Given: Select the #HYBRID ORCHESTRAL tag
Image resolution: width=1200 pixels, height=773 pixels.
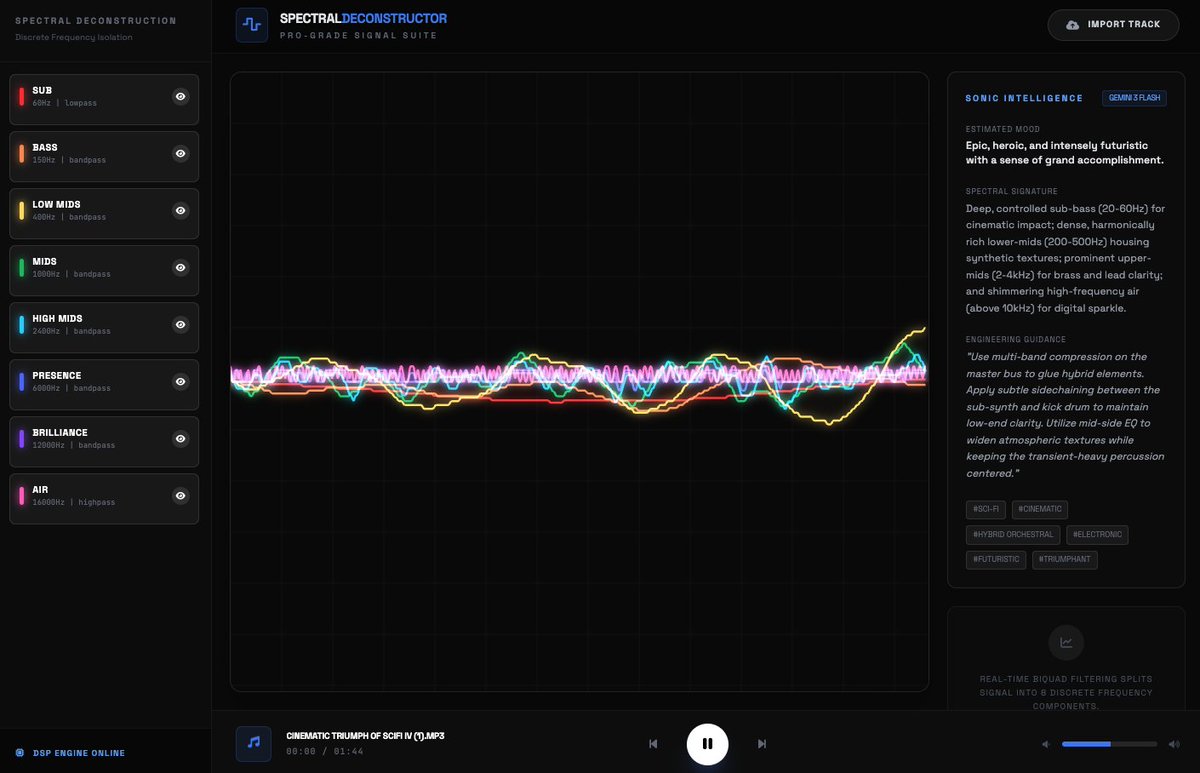Looking at the screenshot, I should [x=1013, y=534].
